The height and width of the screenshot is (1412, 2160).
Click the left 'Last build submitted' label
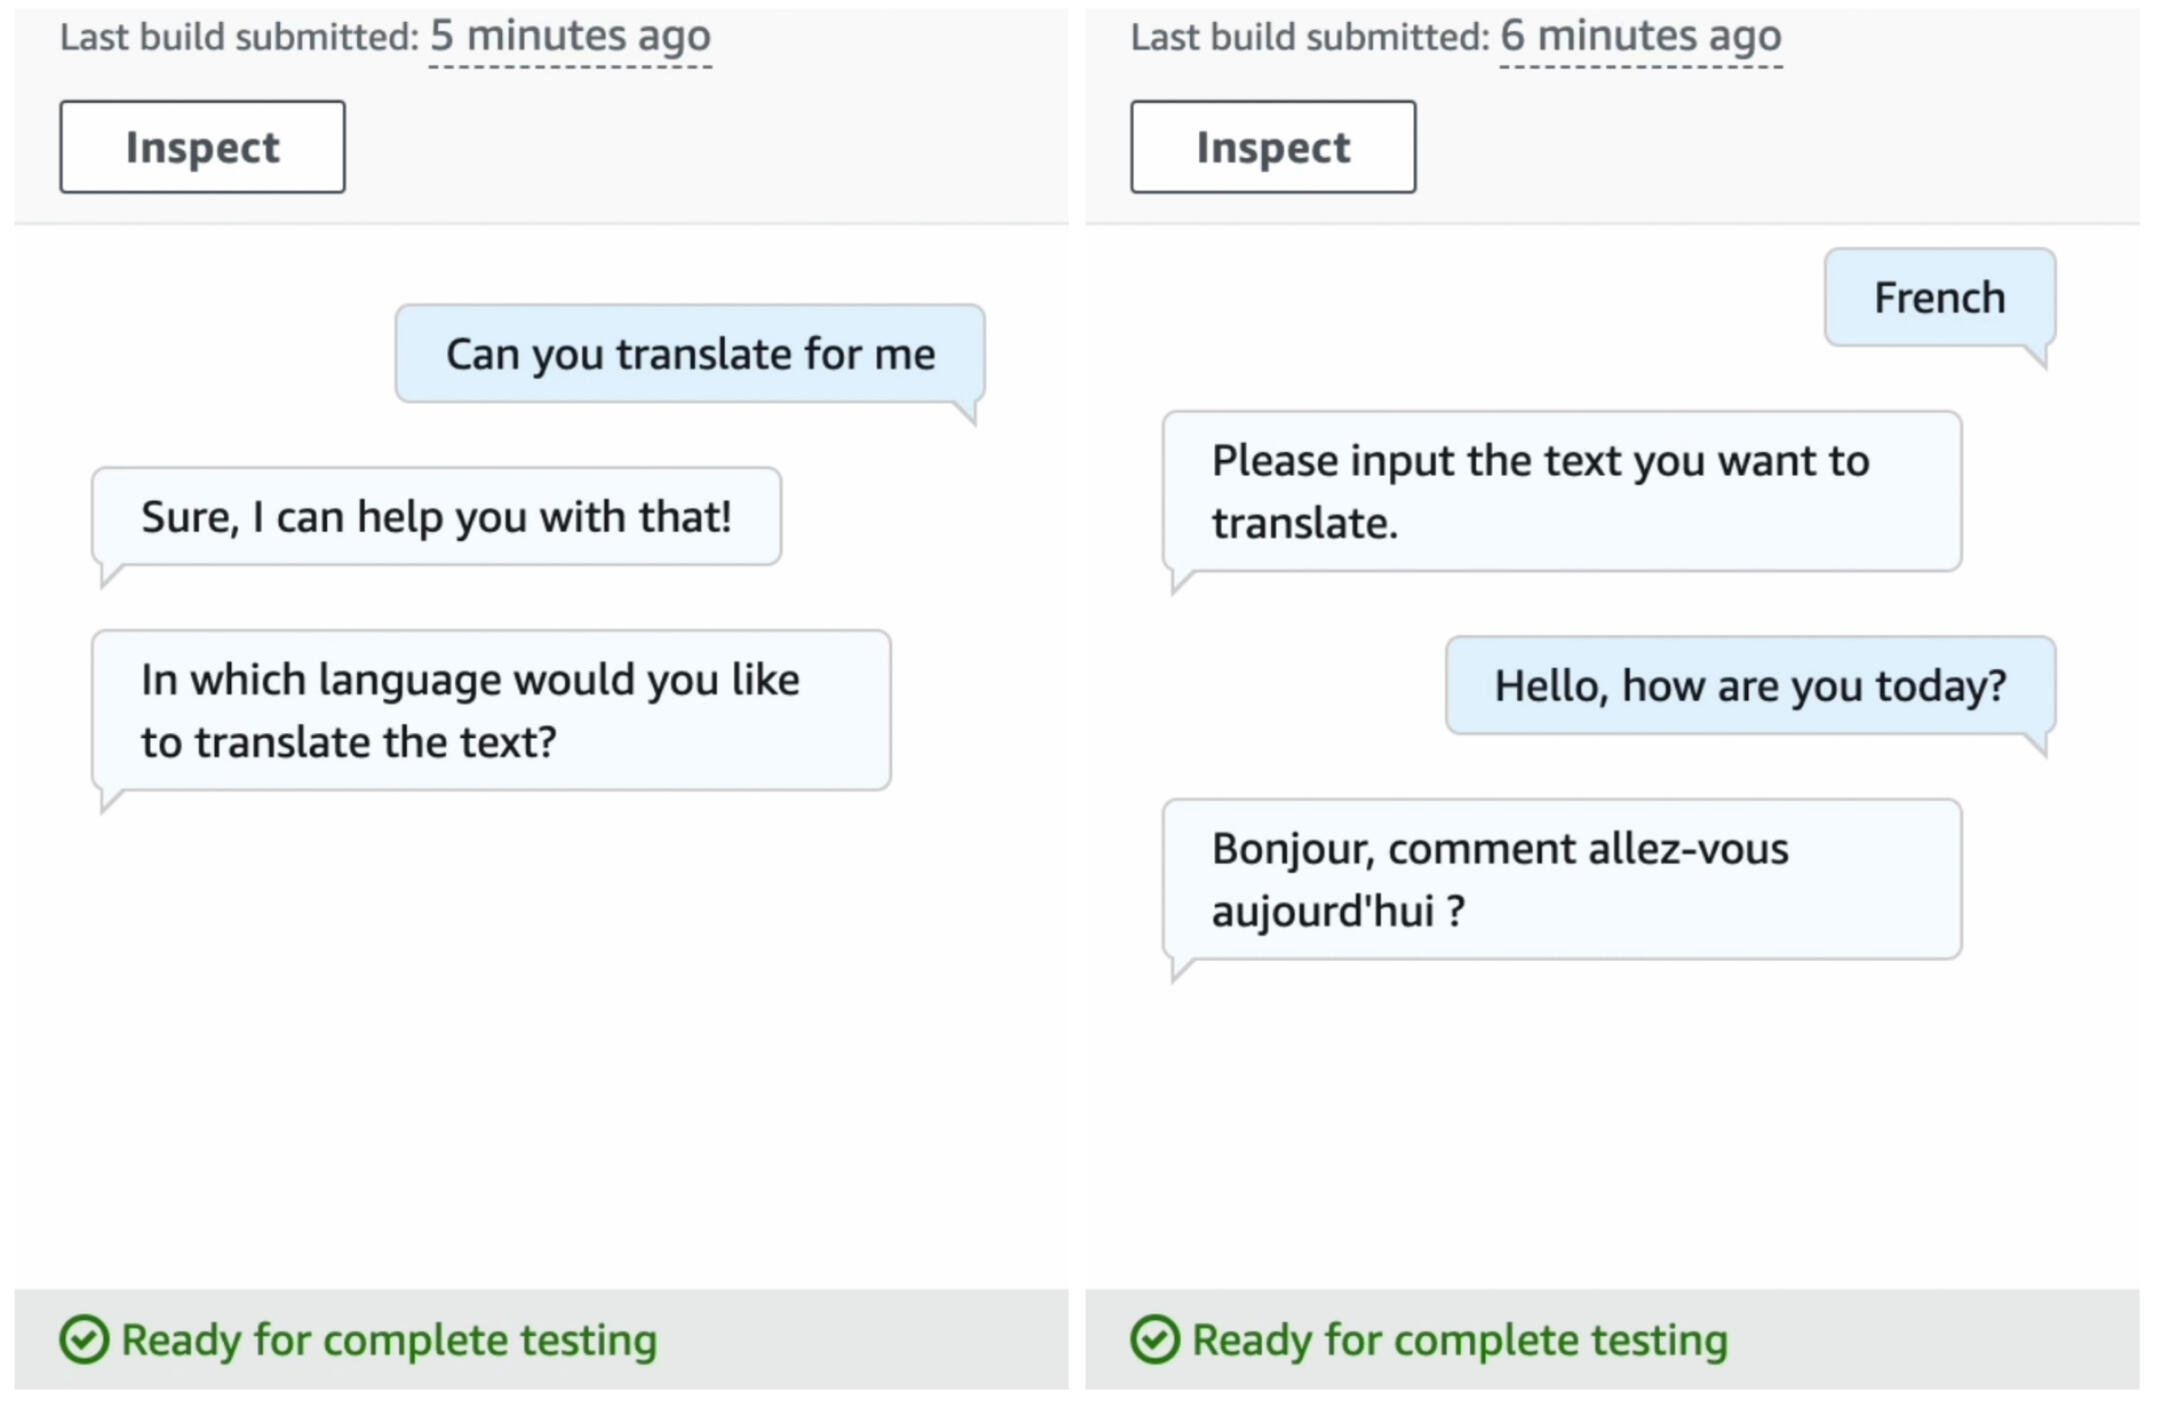pos(238,37)
